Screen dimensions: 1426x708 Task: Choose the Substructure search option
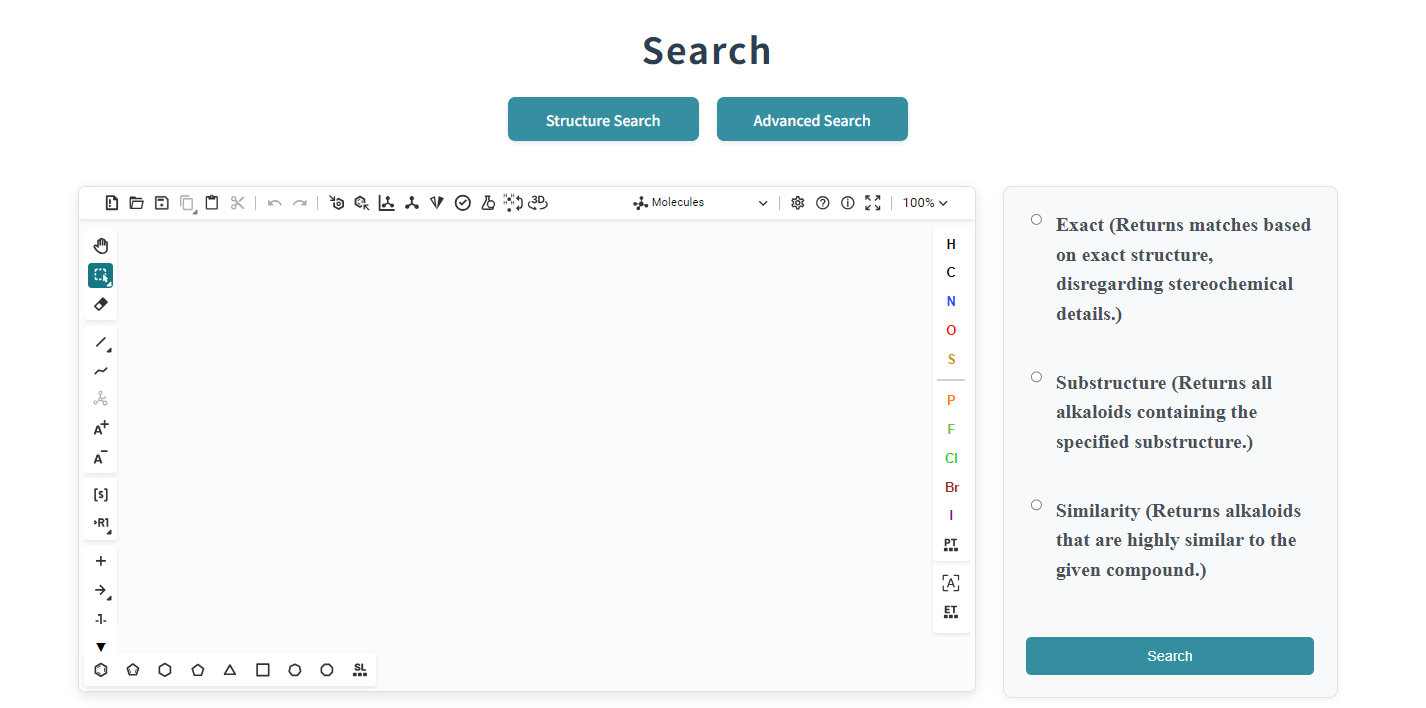(x=1036, y=378)
